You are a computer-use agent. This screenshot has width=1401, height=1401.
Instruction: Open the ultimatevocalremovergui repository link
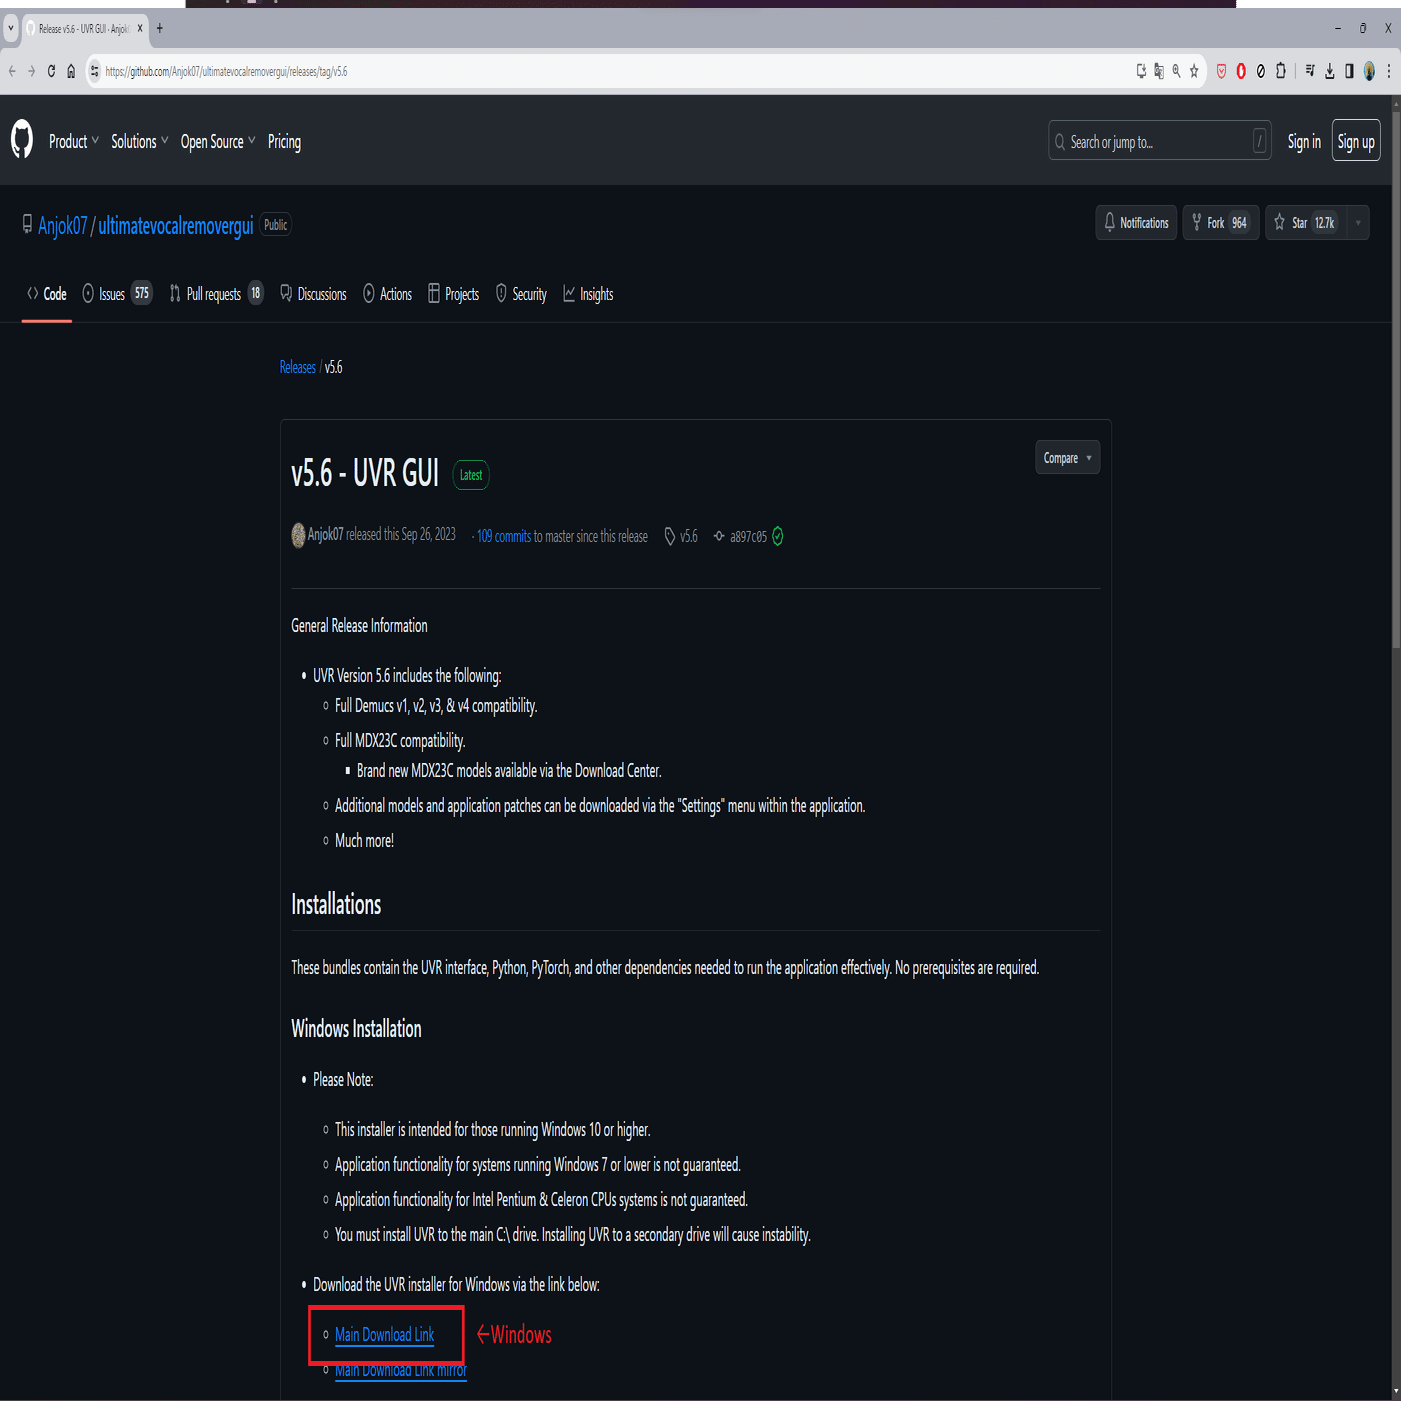(176, 226)
